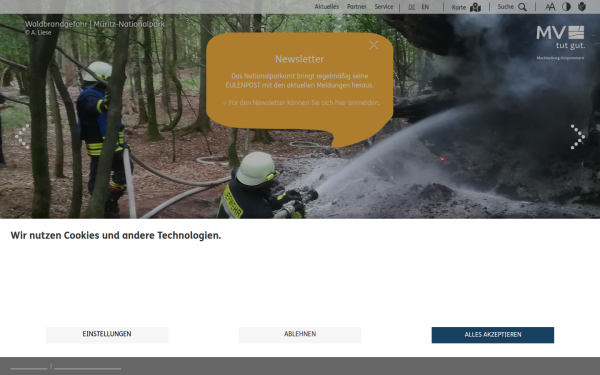This screenshot has width=600, height=375.
Task: Open the Service menu
Action: tap(384, 7)
